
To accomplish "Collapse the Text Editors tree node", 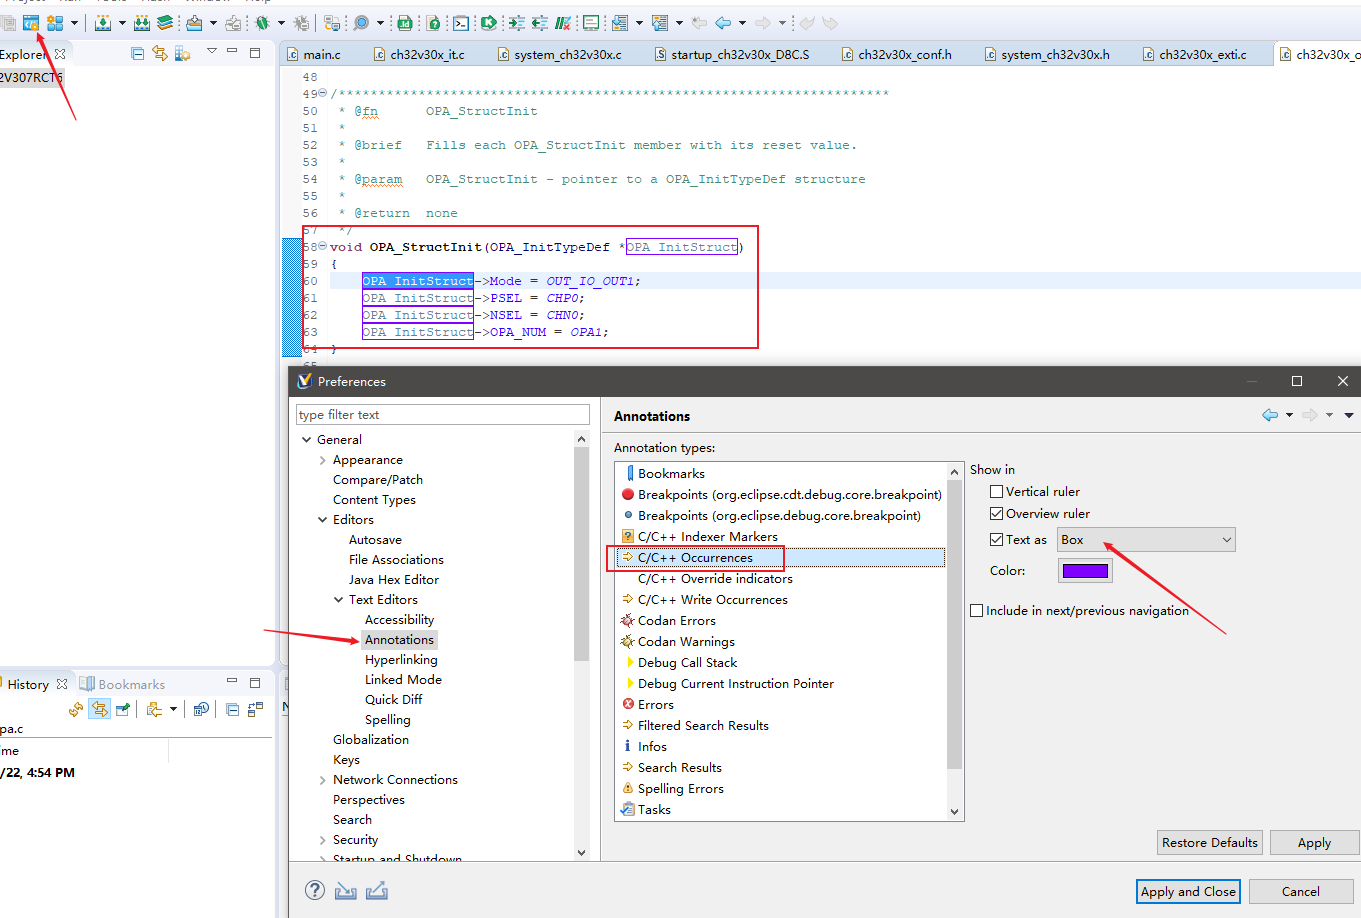I will click(338, 600).
